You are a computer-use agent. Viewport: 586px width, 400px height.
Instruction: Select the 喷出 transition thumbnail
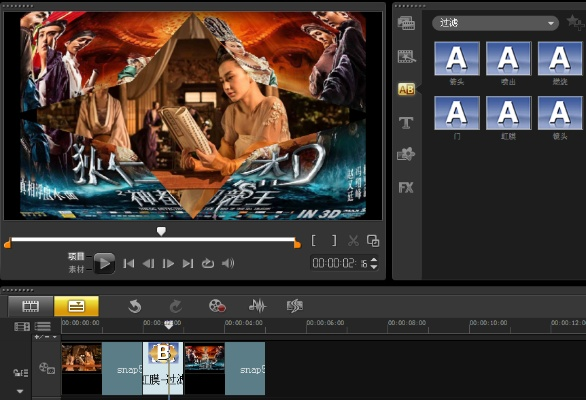(509, 59)
